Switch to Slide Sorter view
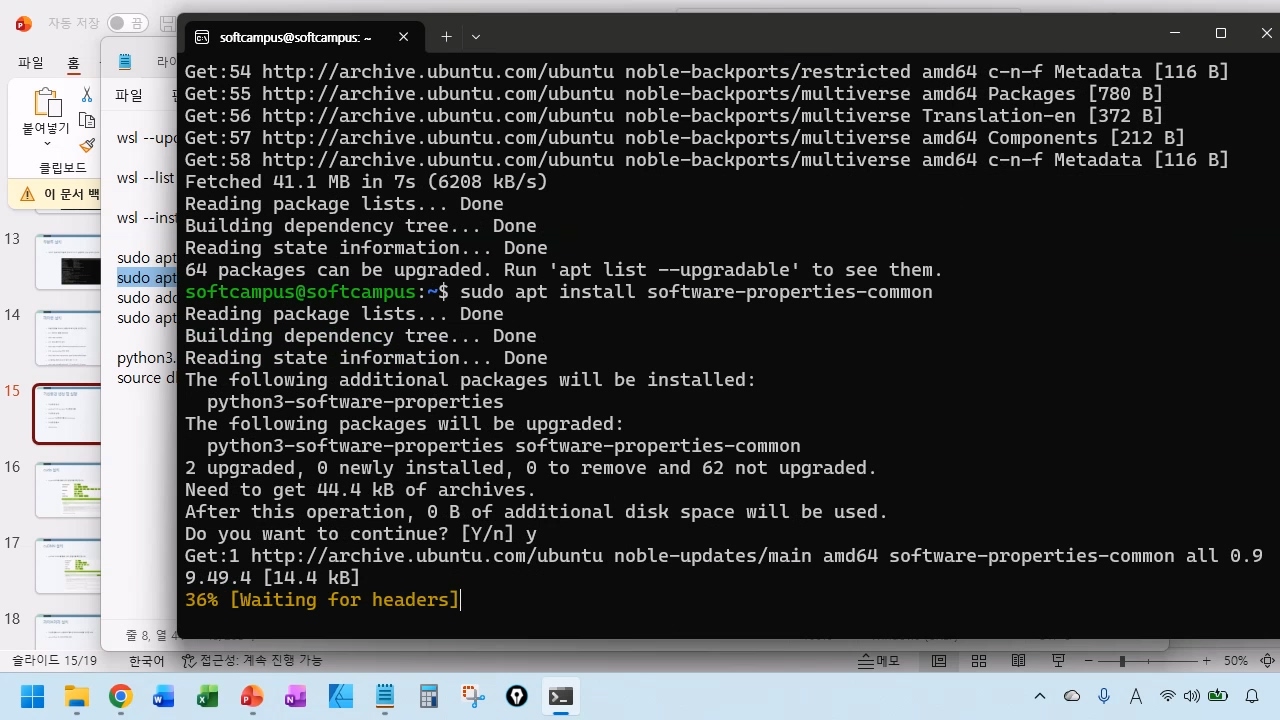 point(979,661)
